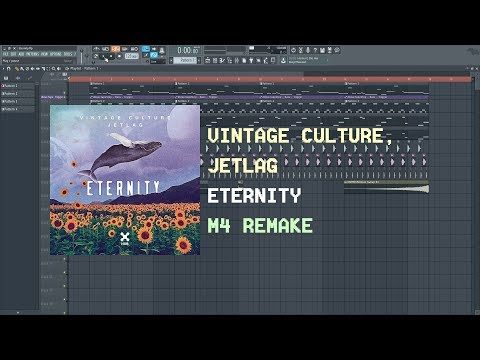Viewport: 480px width, 360px height.
Task: Select the playlist Select tool
Action: coord(48,69)
